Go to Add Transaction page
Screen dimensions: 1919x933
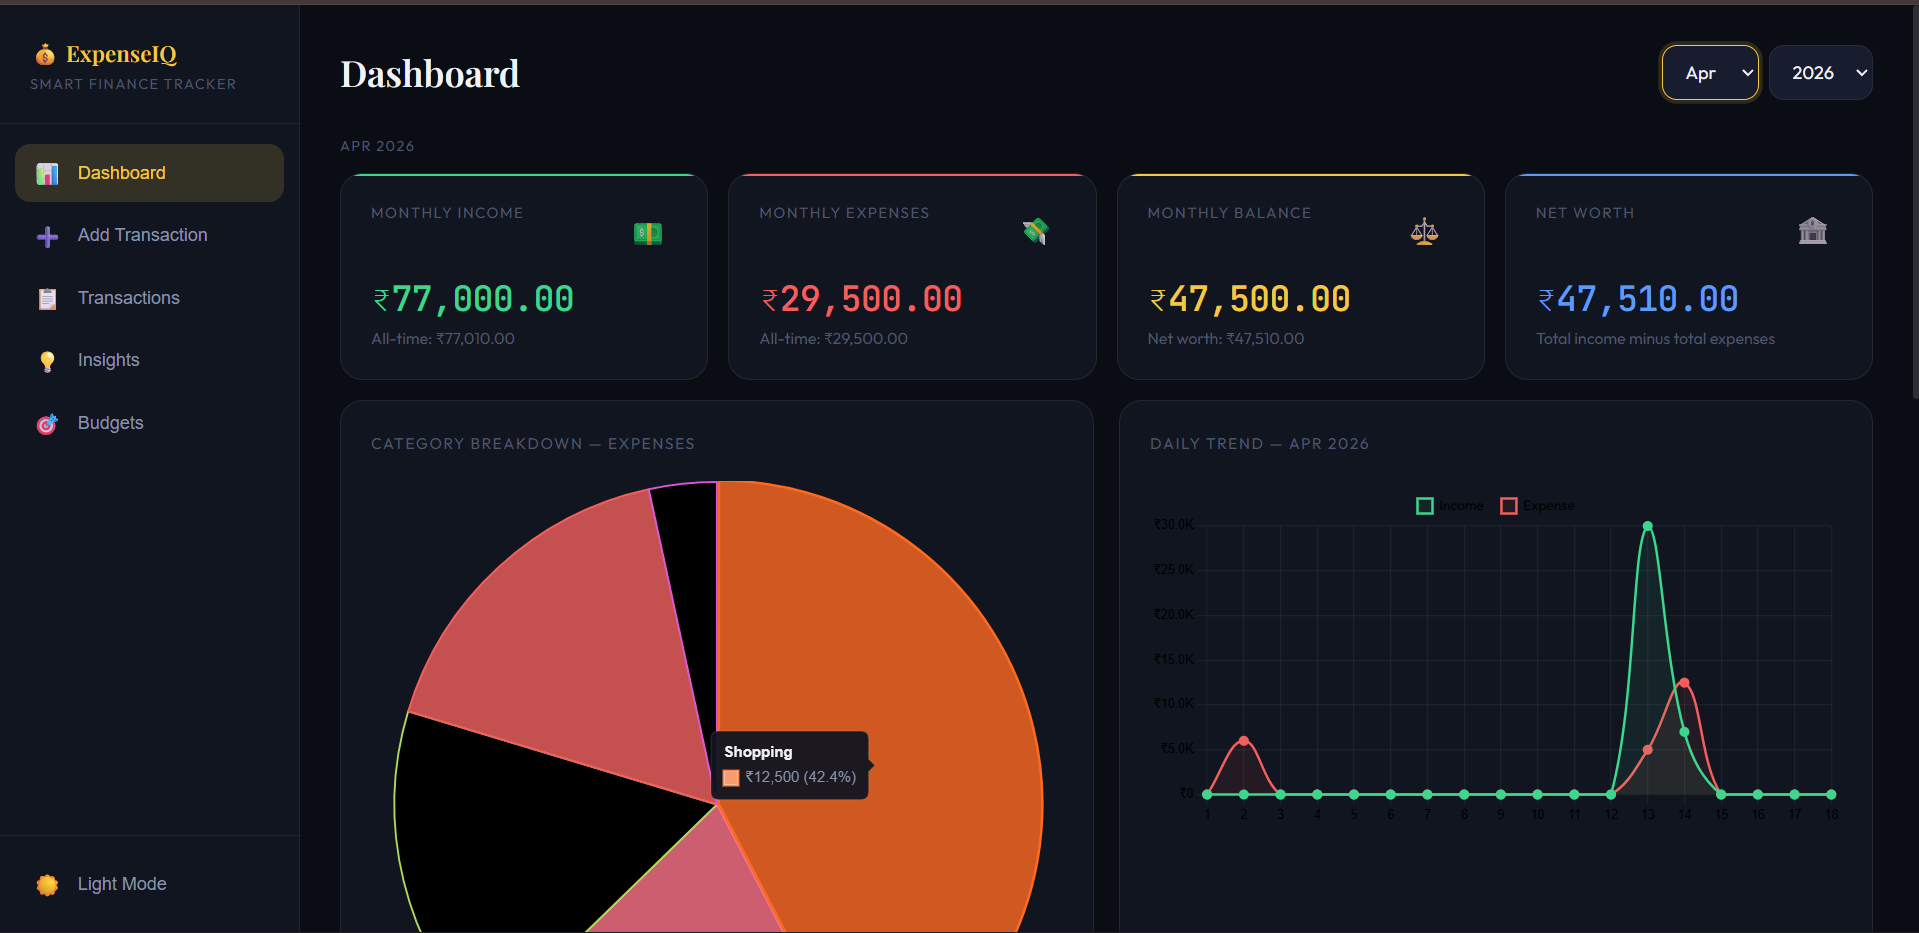(x=150, y=235)
